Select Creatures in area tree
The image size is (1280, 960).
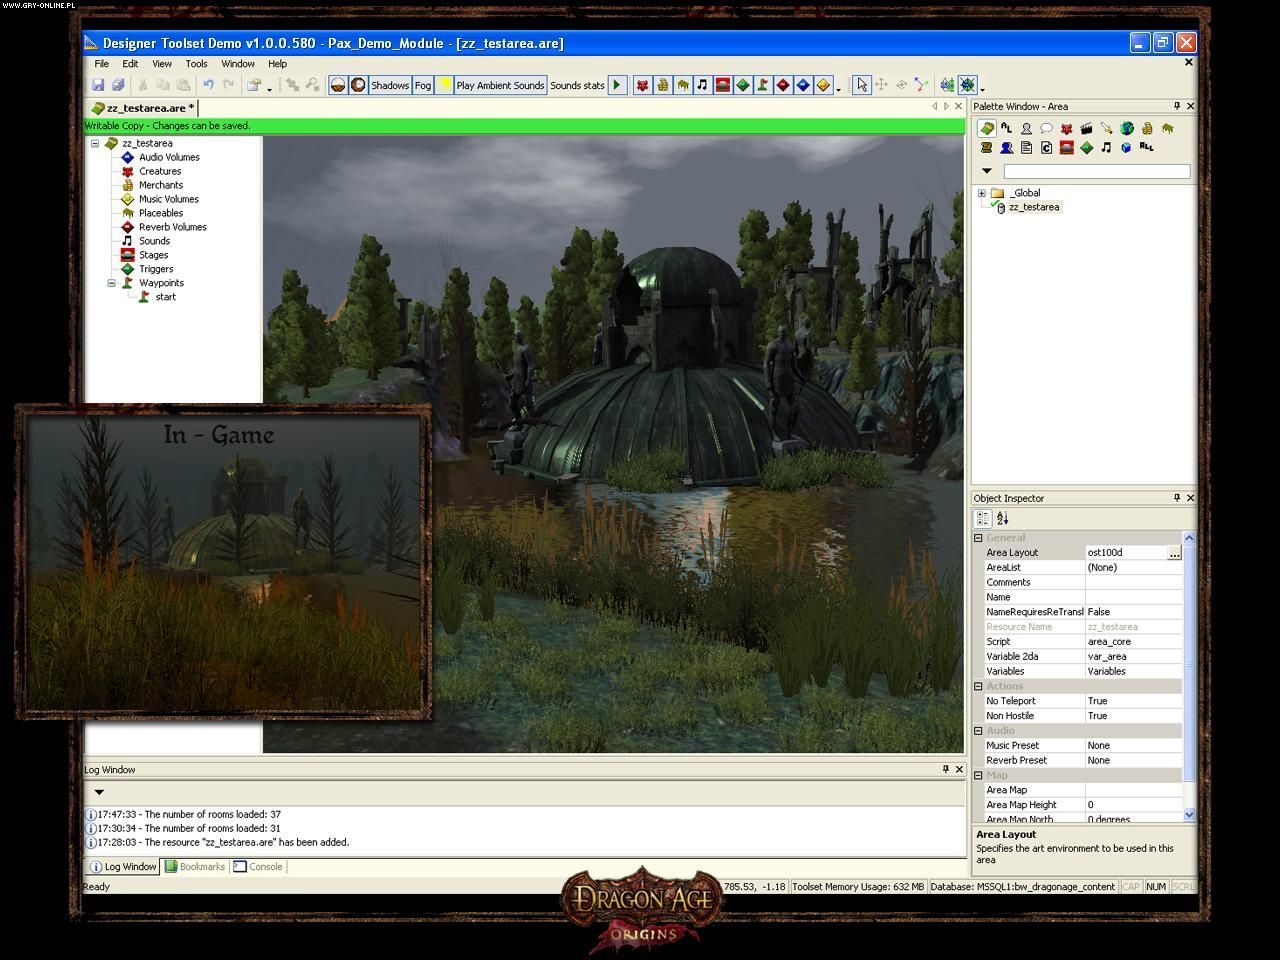[160, 171]
